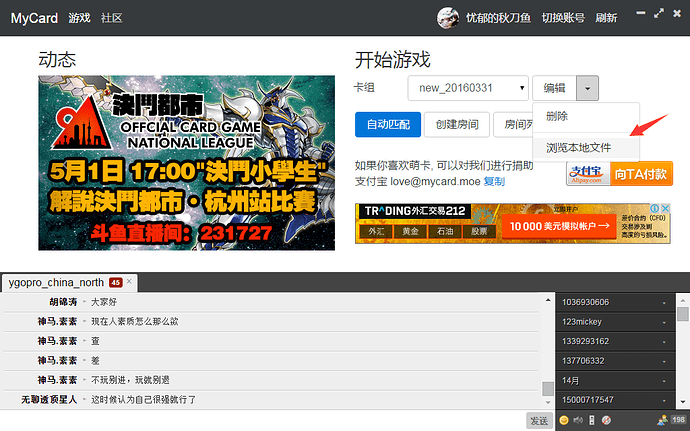Image resolution: width=690 pixels, height=431 pixels.
Task: Click the 切换账号 switch account link
Action: click(x=562, y=18)
